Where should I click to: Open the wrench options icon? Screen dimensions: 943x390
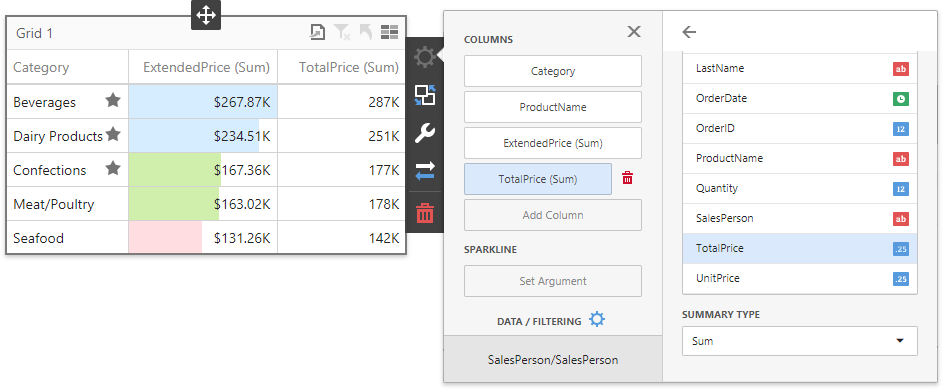point(425,133)
